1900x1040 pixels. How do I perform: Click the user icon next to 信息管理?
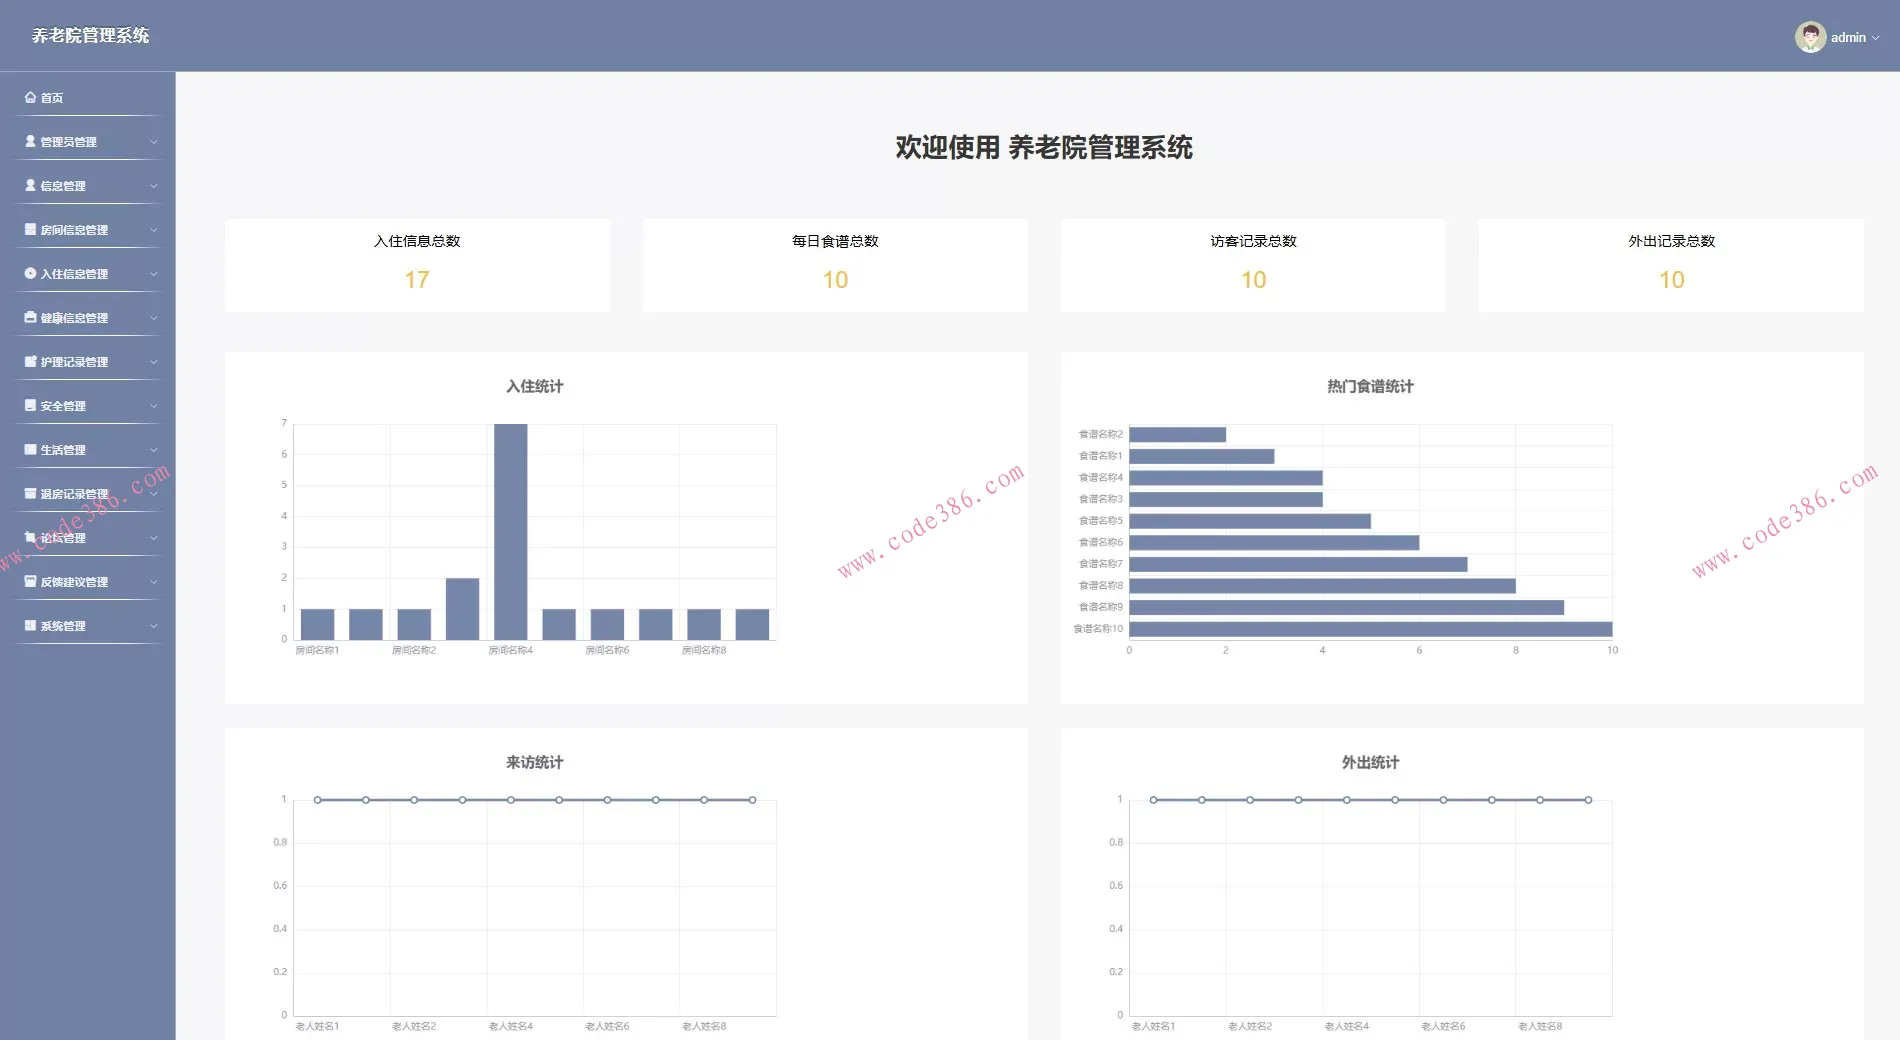(30, 186)
